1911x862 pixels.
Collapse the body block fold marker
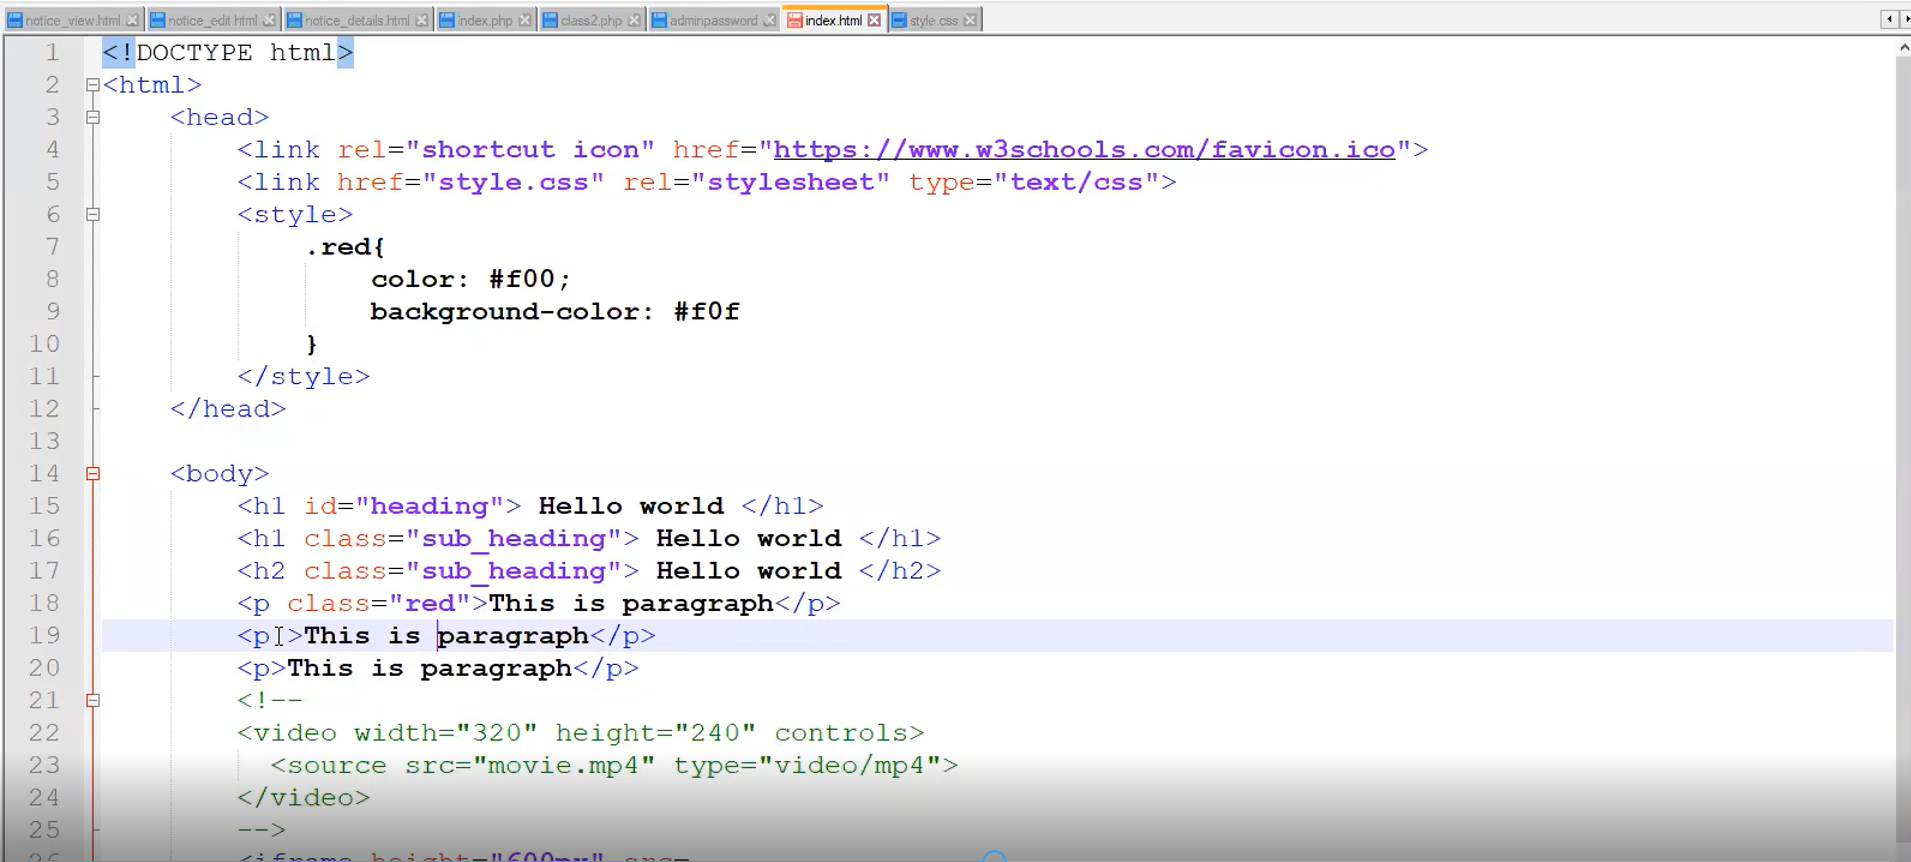point(93,474)
